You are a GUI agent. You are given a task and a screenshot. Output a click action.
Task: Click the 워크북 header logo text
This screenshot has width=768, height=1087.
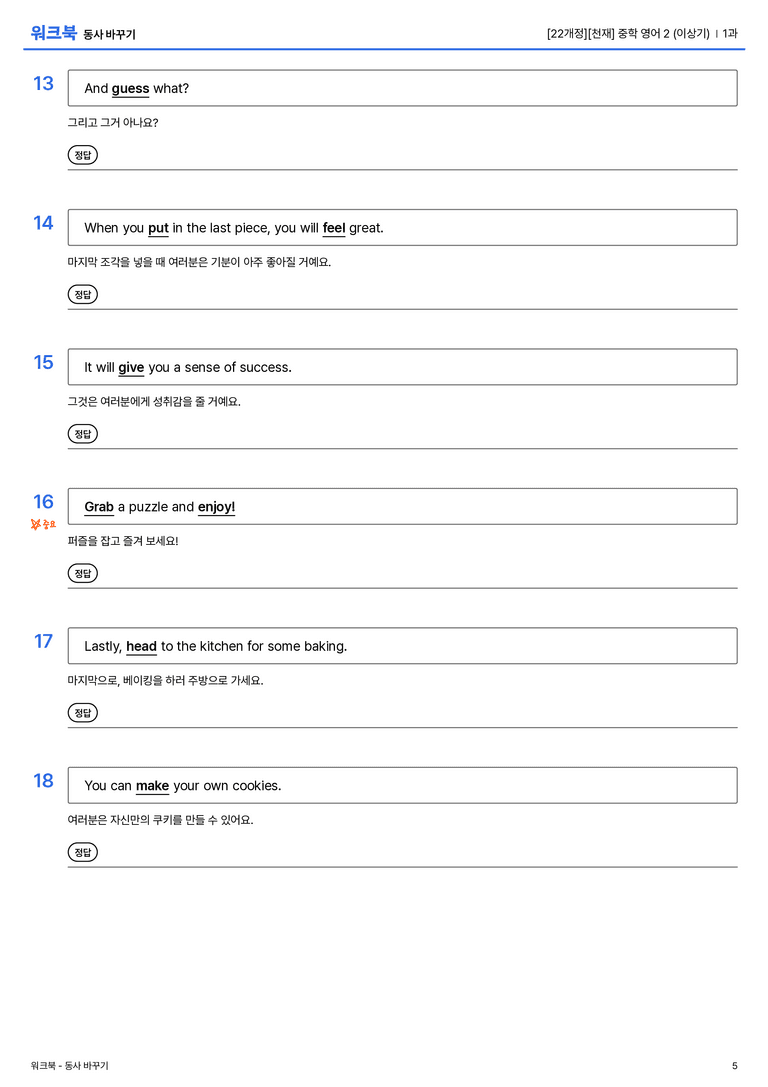[53, 33]
